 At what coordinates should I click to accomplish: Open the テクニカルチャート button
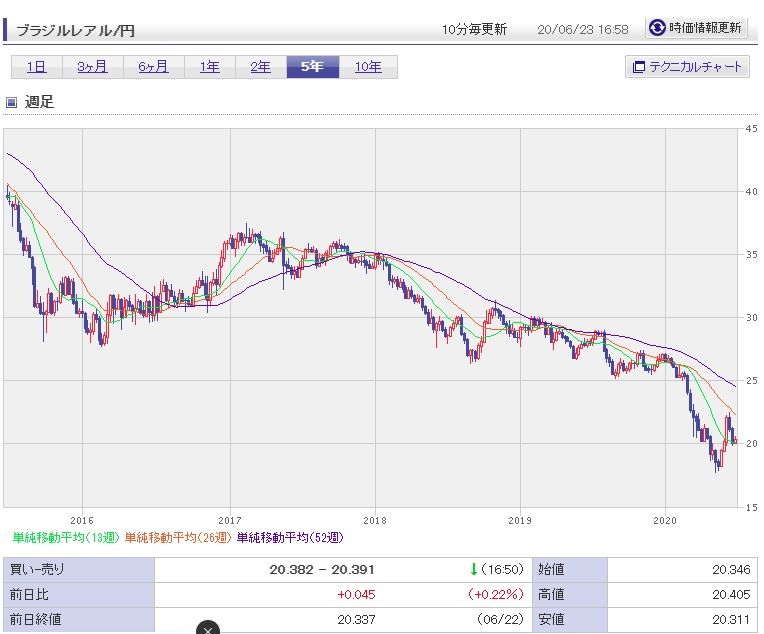tap(686, 67)
